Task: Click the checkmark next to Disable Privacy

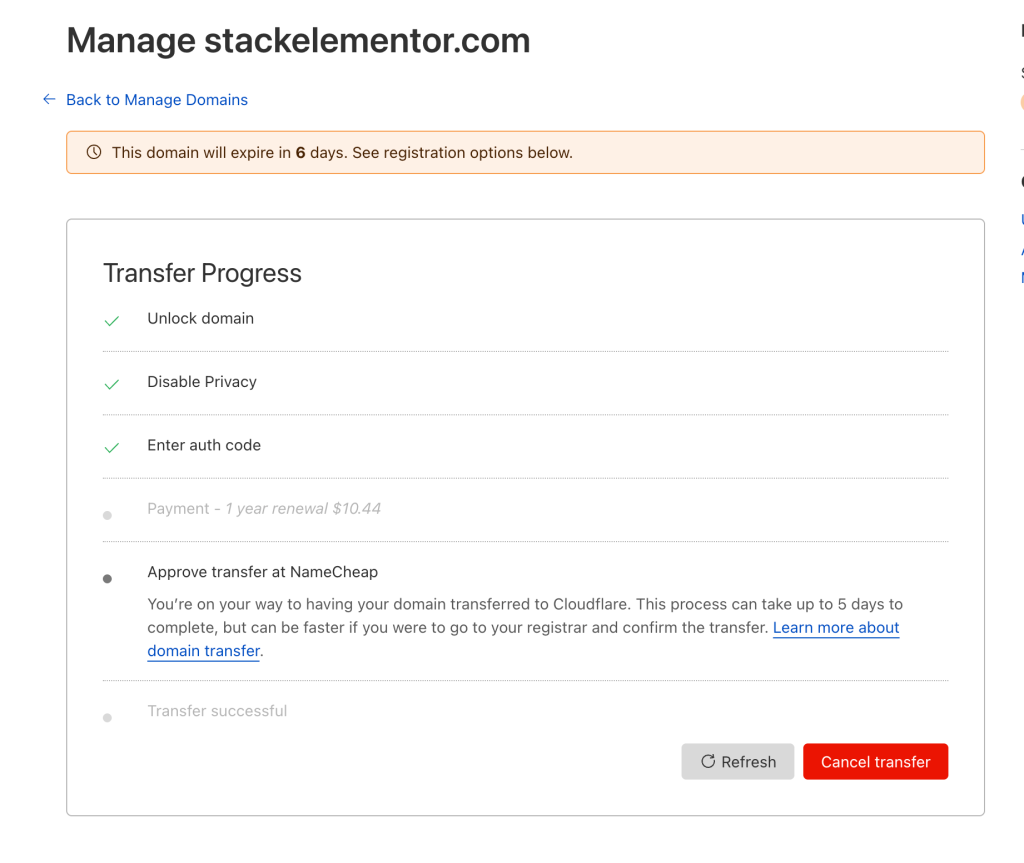Action: click(112, 384)
